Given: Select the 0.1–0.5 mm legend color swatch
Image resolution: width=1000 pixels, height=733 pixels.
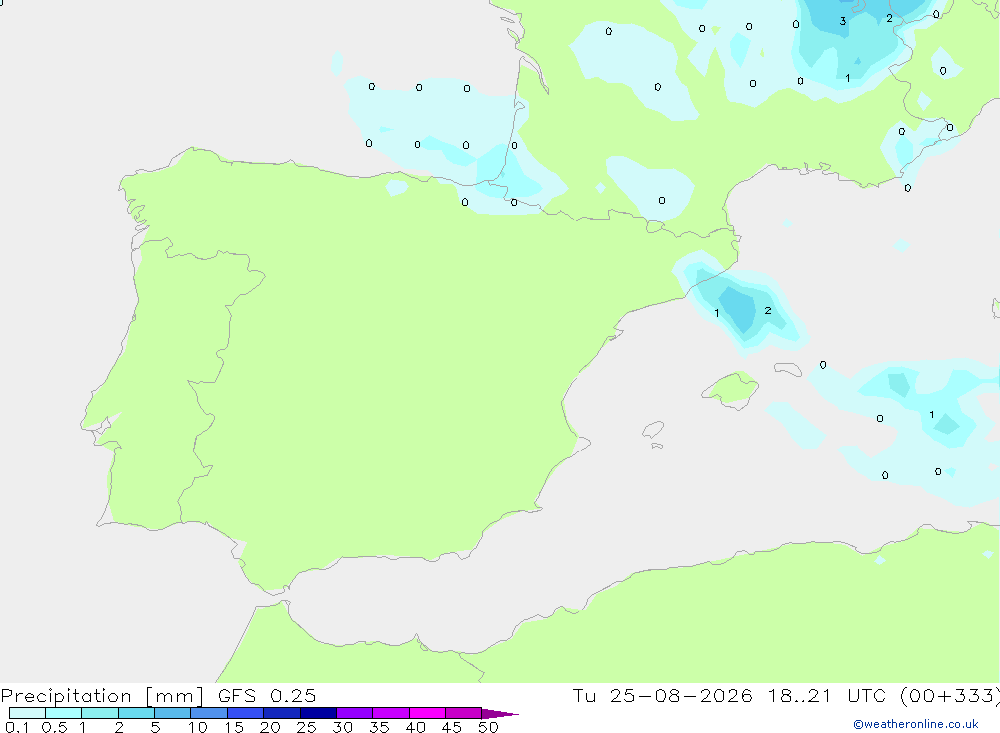Looking at the screenshot, I should [27, 713].
